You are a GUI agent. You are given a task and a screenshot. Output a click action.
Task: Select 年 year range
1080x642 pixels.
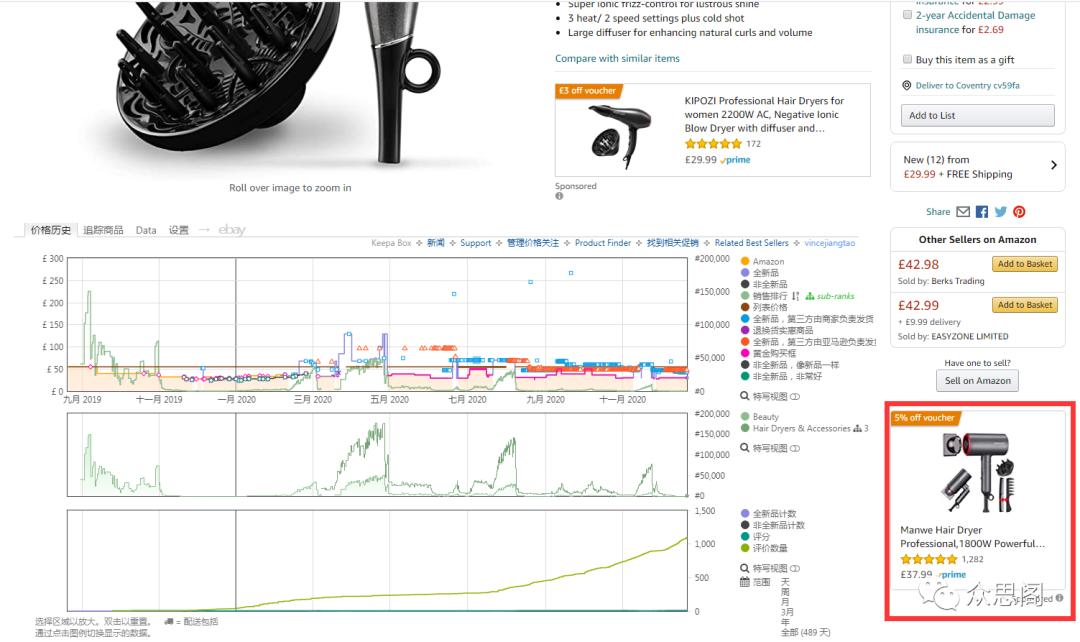pyautogui.click(x=785, y=623)
